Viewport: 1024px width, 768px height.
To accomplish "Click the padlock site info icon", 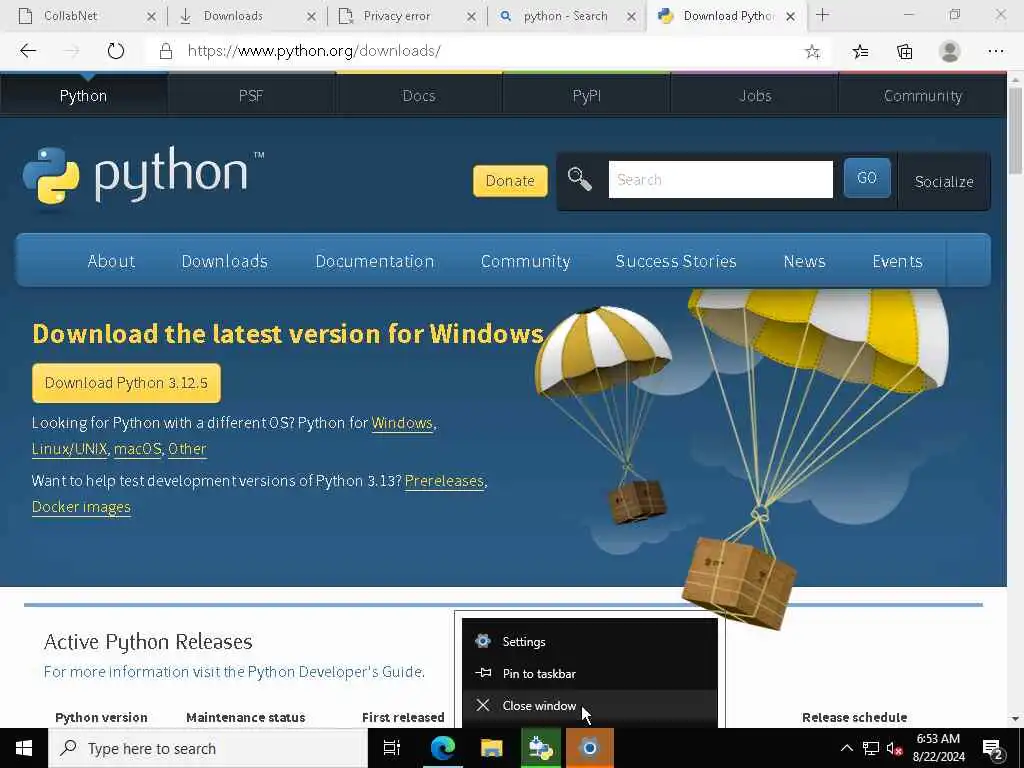I will point(166,51).
